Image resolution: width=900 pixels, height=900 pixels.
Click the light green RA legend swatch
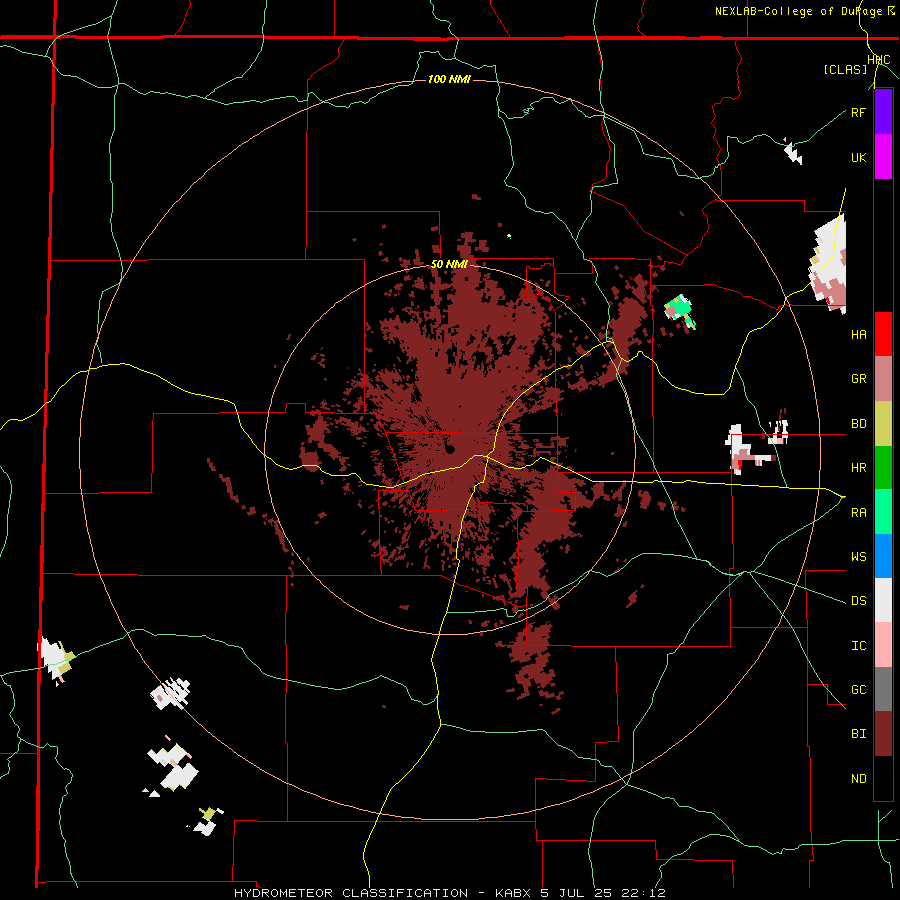[x=883, y=512]
